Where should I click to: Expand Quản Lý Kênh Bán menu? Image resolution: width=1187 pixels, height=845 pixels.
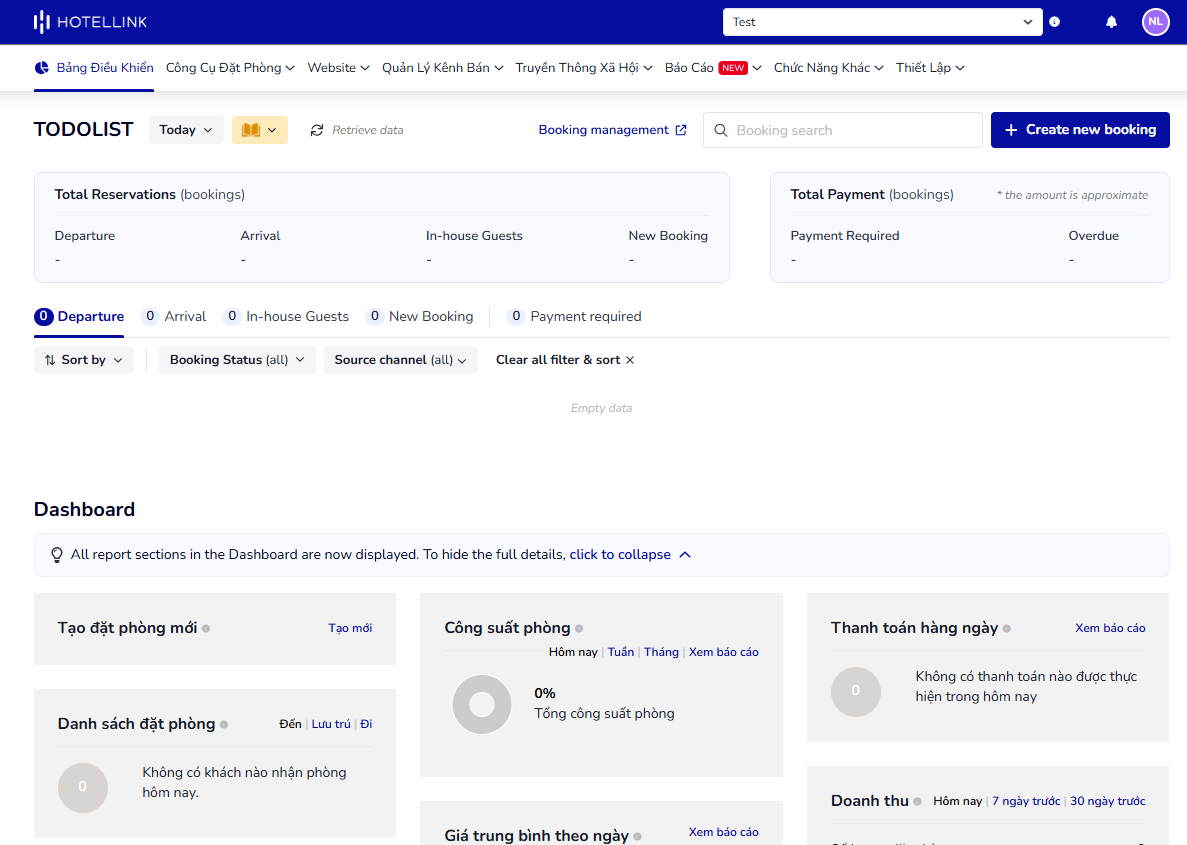tap(443, 67)
